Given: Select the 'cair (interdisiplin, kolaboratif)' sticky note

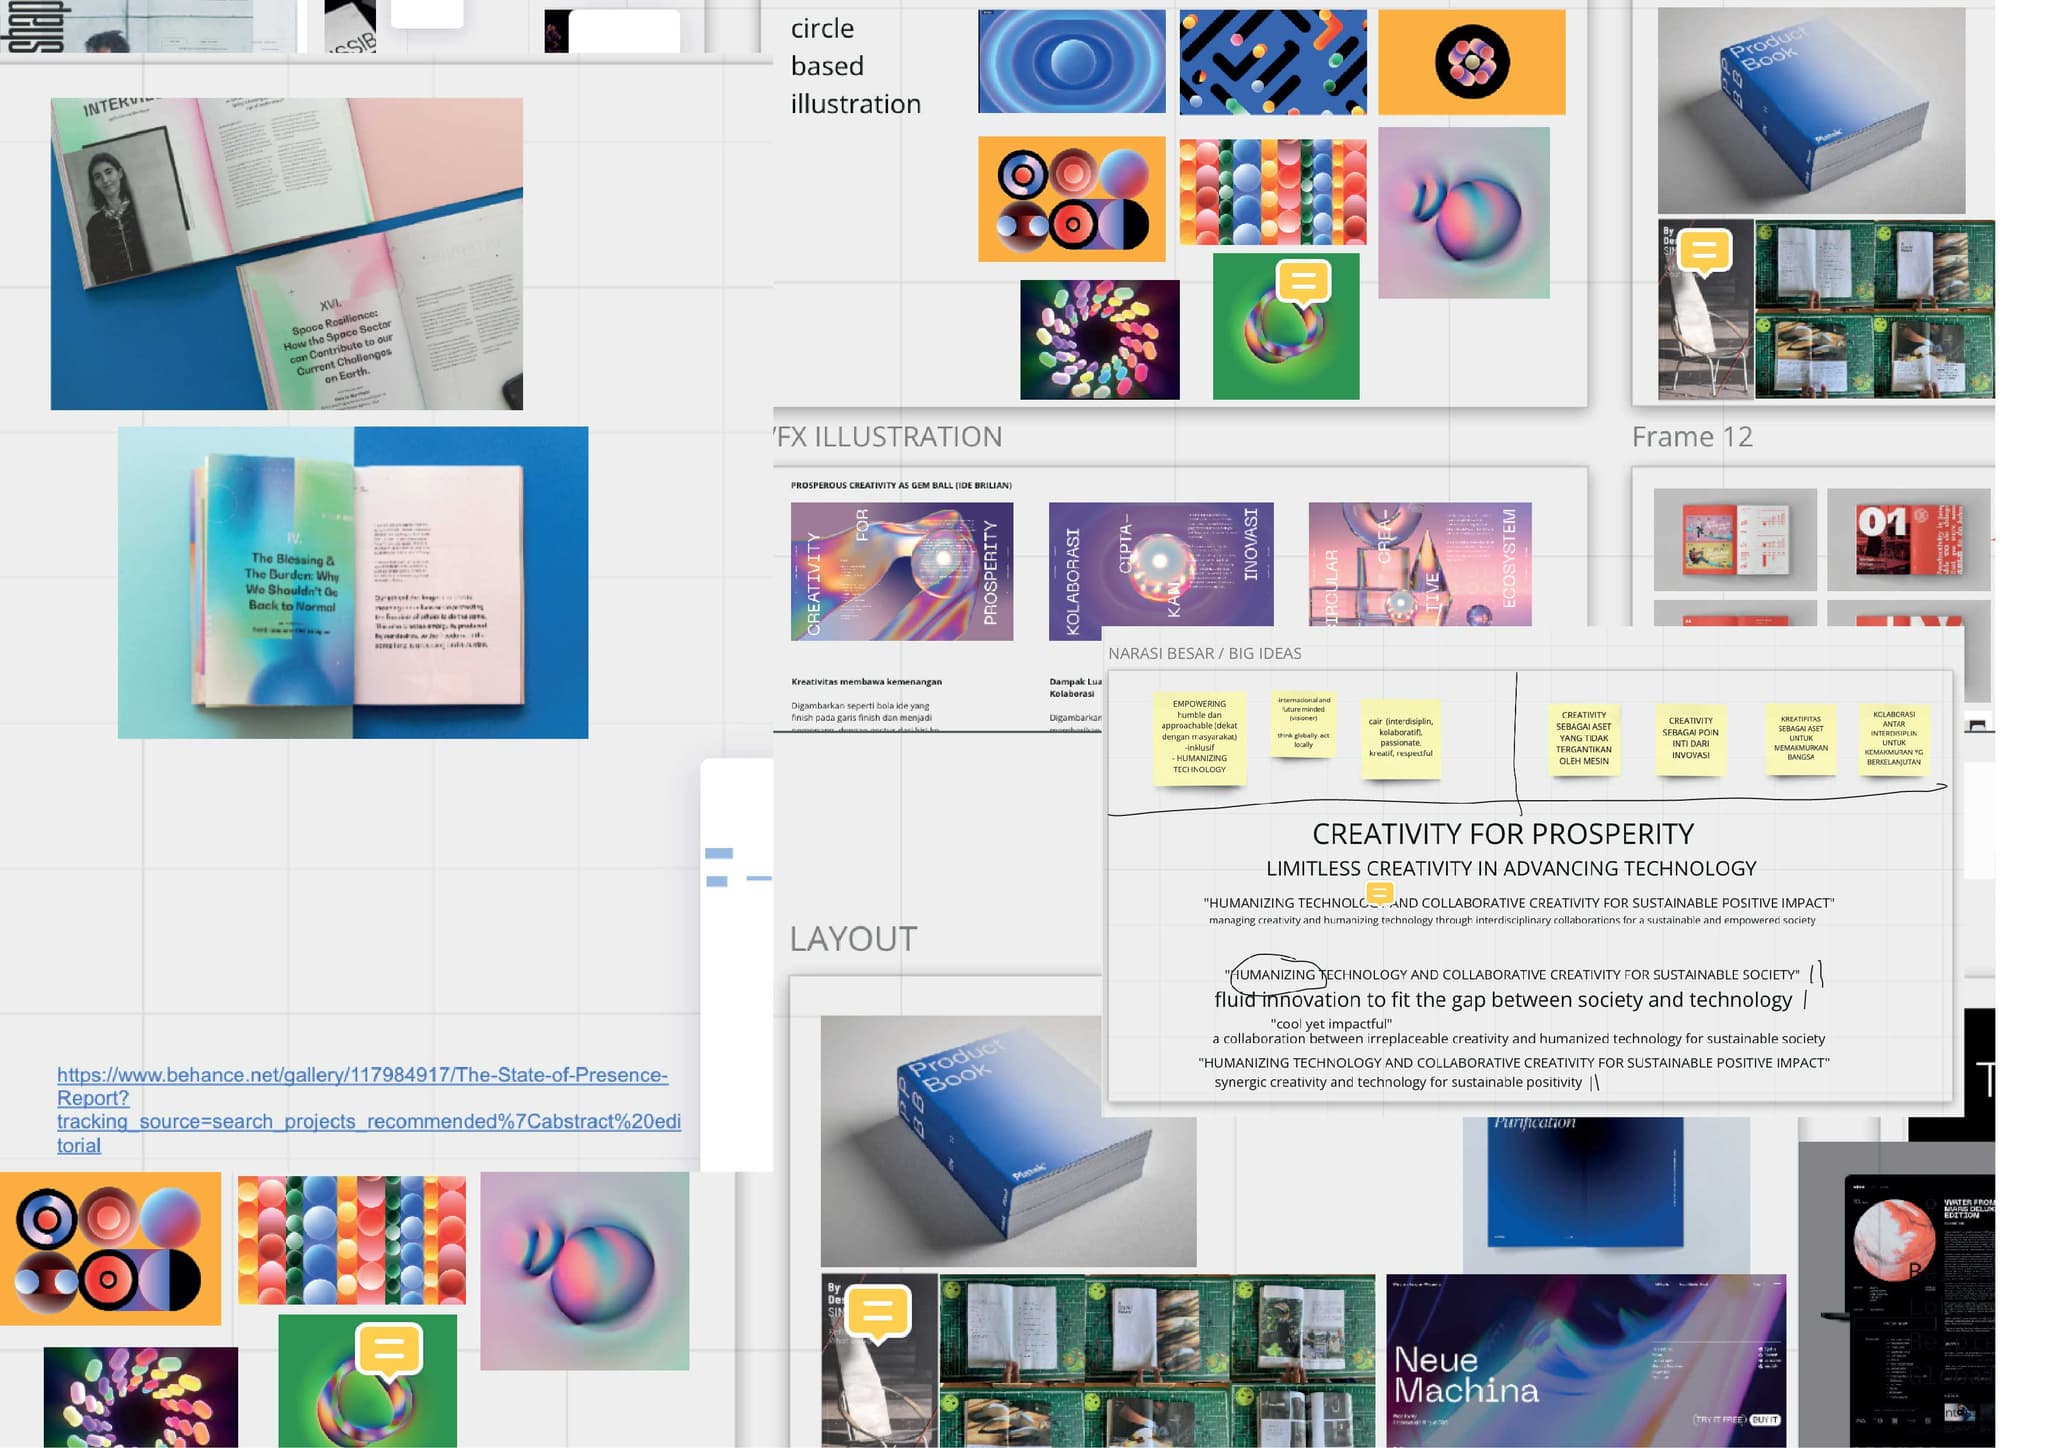Looking at the screenshot, I should (x=1400, y=738).
